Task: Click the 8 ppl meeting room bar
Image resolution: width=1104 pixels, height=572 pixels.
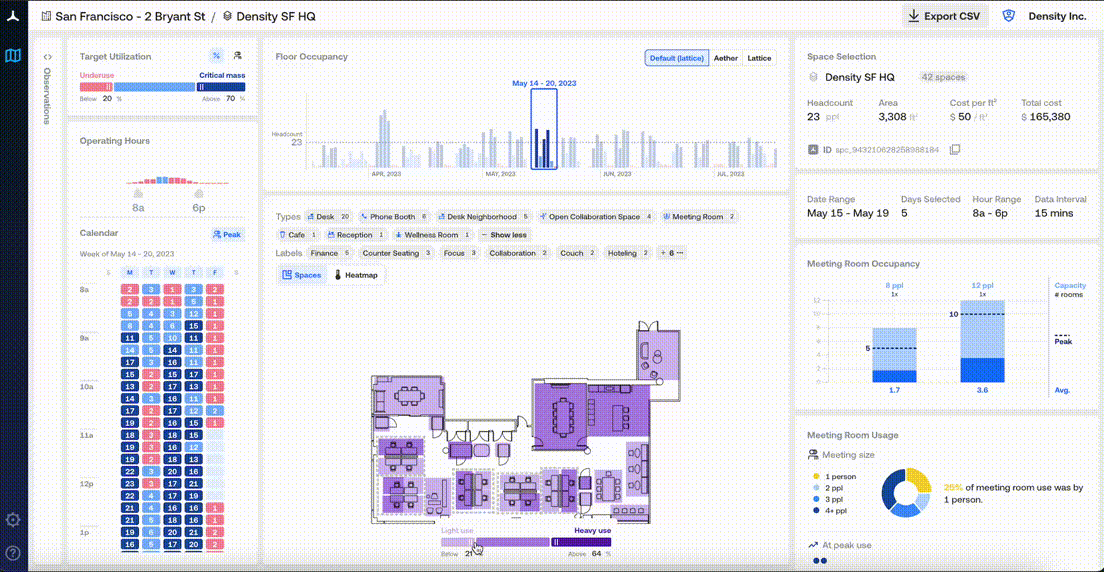Action: [894, 355]
